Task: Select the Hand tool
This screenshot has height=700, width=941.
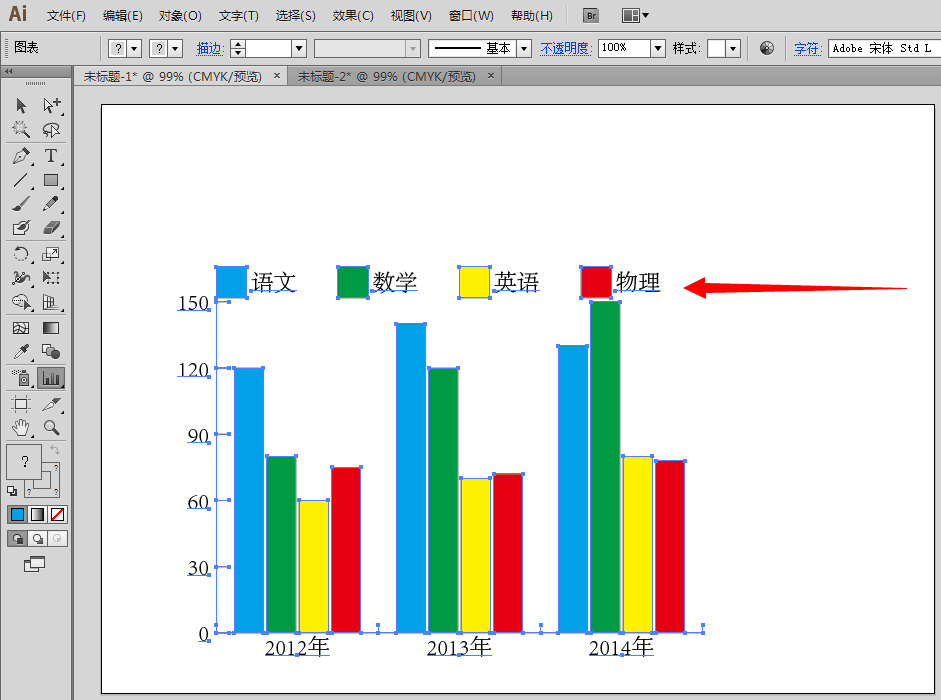Action: point(21,428)
